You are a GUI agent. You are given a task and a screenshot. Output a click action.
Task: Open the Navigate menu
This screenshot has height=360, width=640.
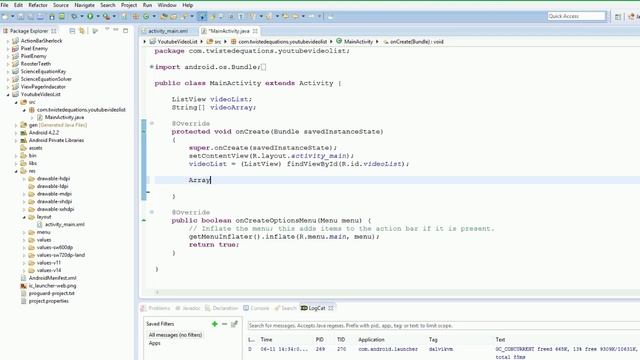pos(84,5)
